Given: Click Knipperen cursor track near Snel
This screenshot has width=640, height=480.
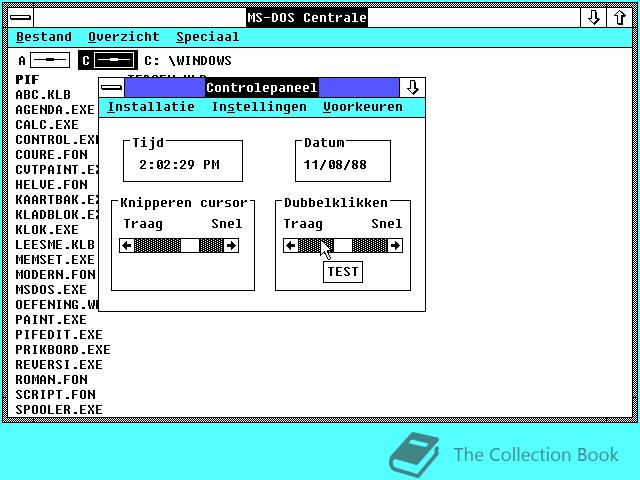Looking at the screenshot, I should (211, 246).
